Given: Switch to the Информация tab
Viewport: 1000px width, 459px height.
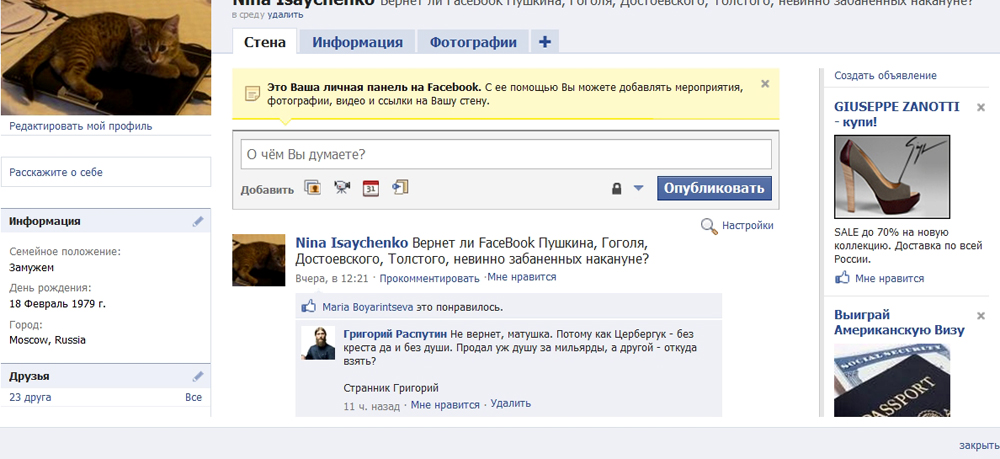Looking at the screenshot, I should 357,42.
